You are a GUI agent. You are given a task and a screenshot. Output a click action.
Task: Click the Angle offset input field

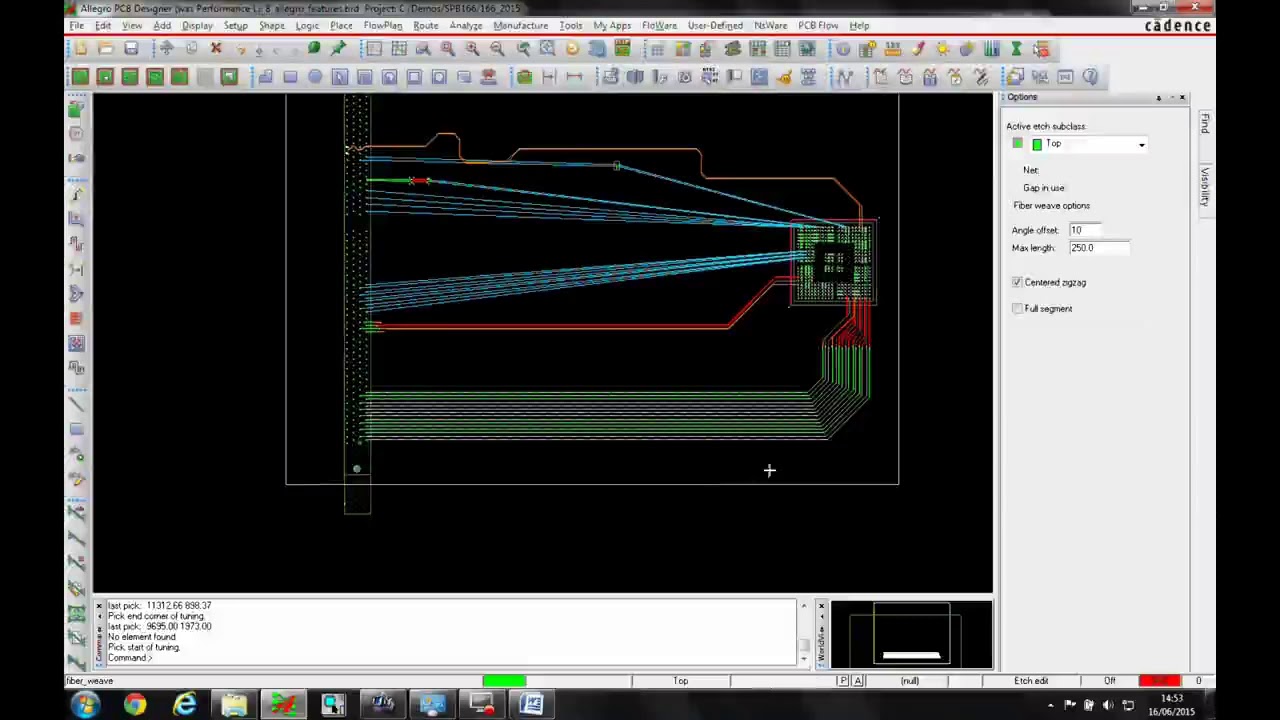pos(1084,230)
